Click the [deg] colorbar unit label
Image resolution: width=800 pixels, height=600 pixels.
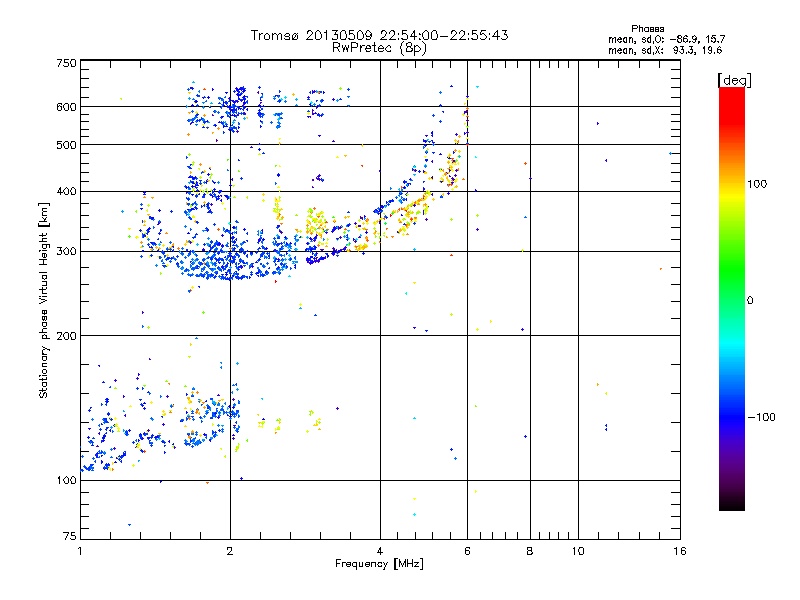734,80
